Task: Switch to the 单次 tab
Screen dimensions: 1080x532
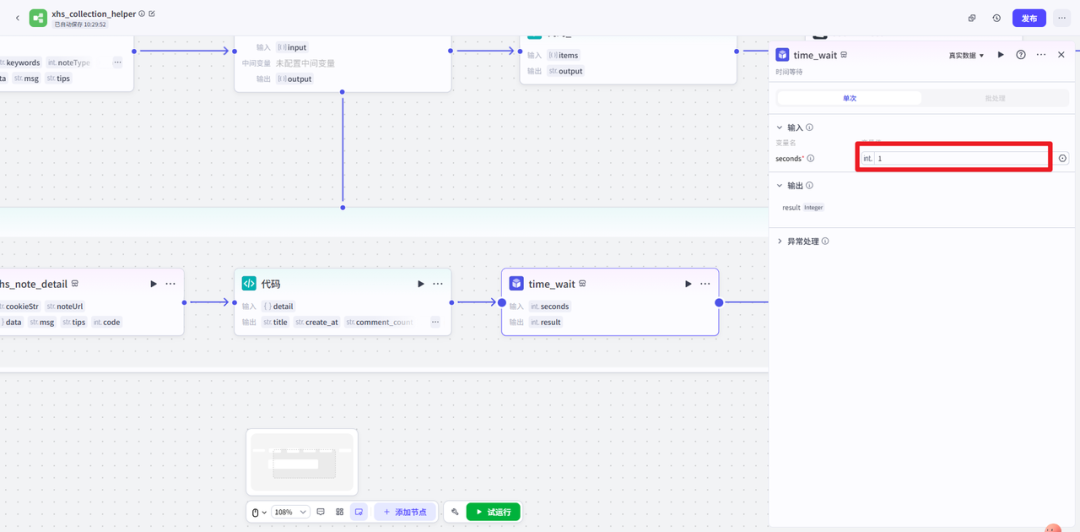Action: (x=849, y=98)
